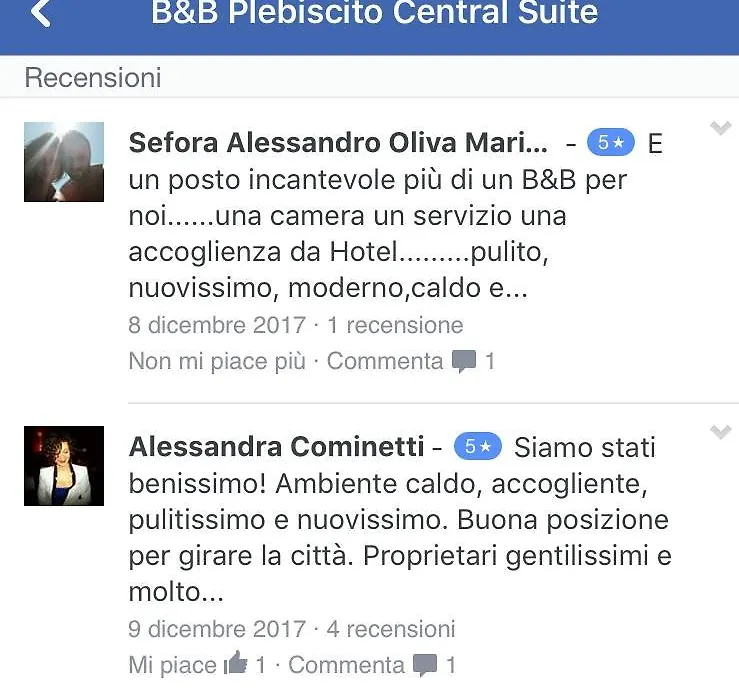Tap the 5-star badge on Sefora's review

click(x=610, y=142)
